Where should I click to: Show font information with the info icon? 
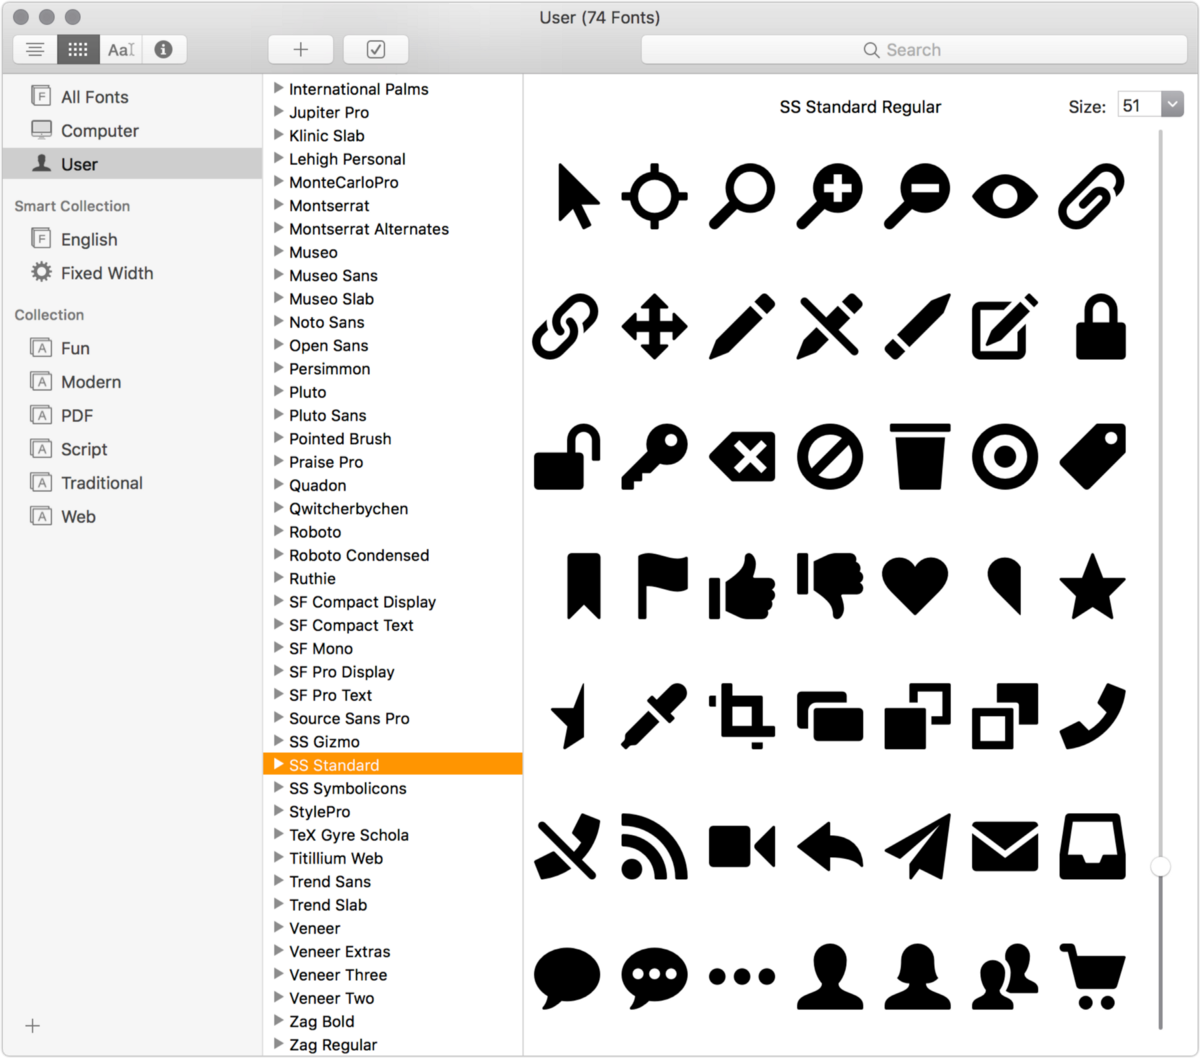click(x=163, y=49)
